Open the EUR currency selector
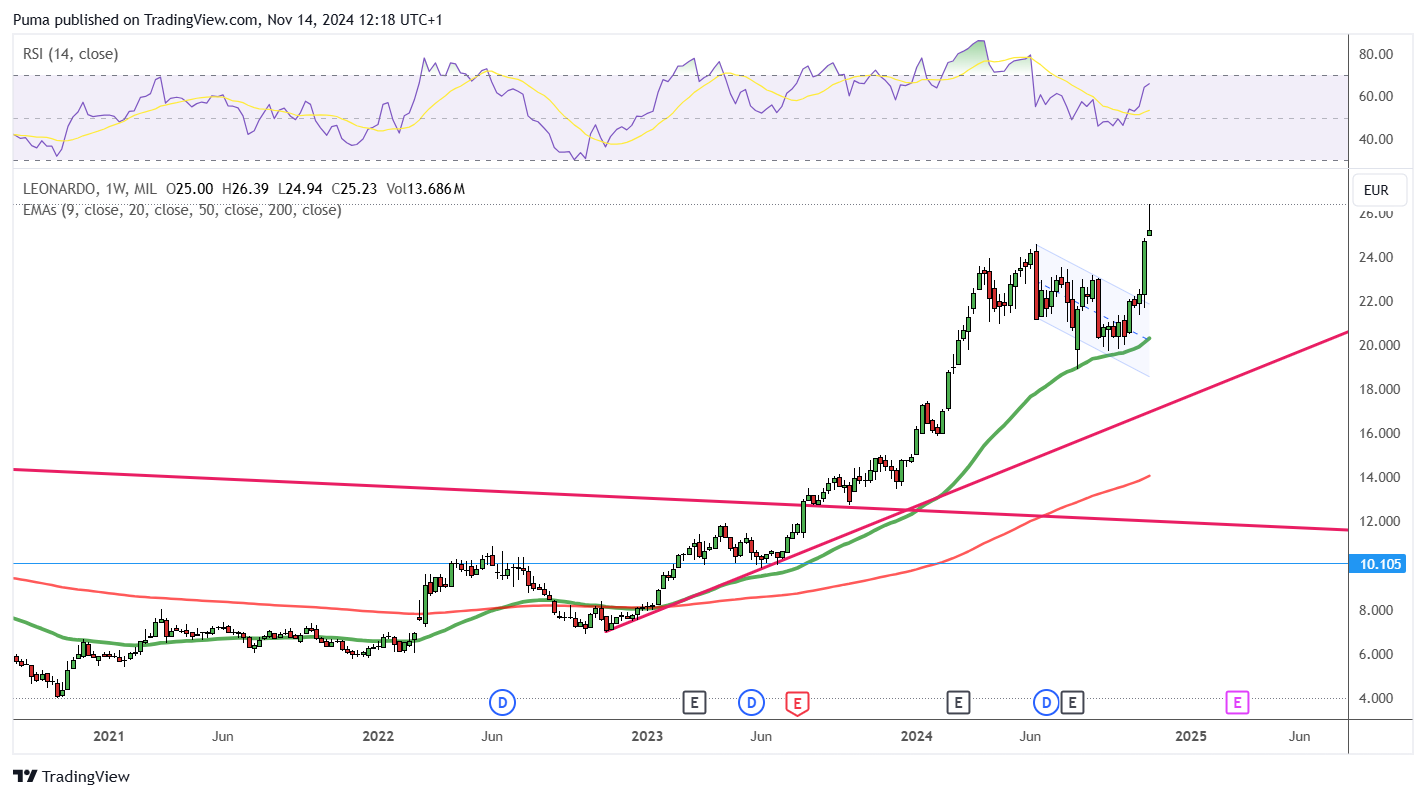Viewport: 1426px width, 798px height. click(x=1376, y=190)
